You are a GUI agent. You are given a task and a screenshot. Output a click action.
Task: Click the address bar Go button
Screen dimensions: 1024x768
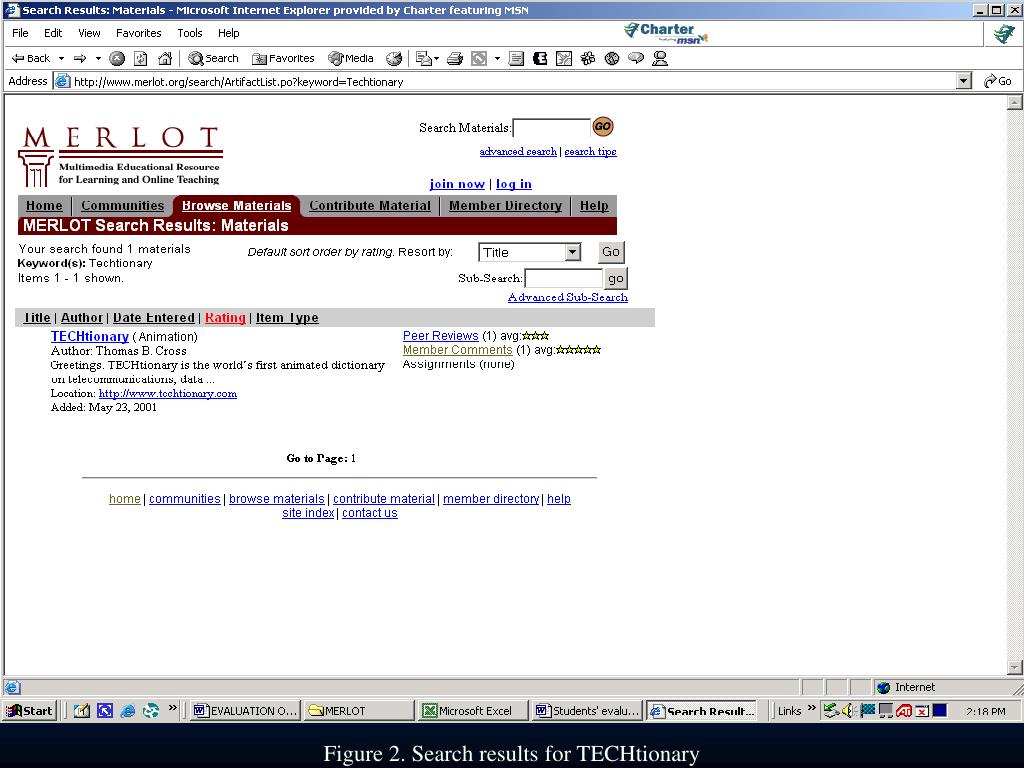coord(998,82)
